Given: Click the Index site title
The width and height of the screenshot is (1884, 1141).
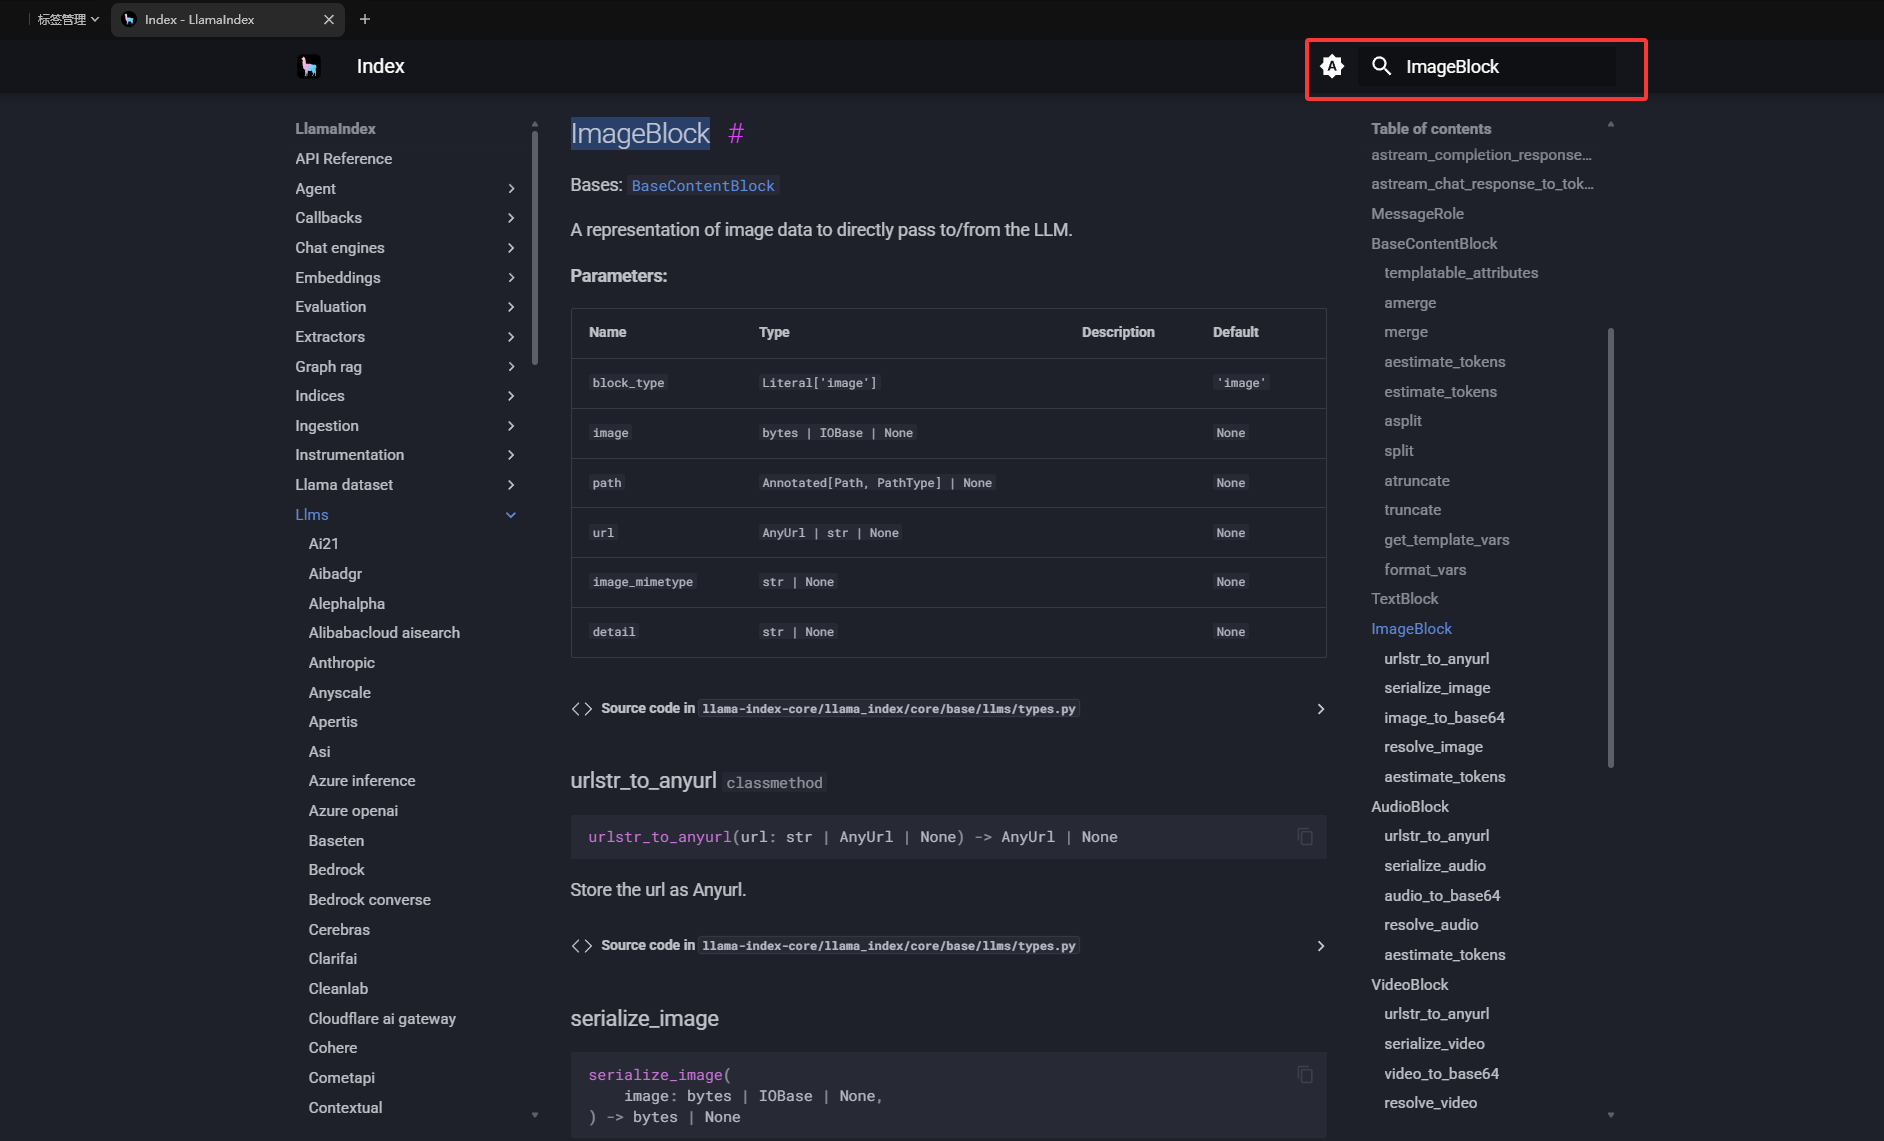Looking at the screenshot, I should tap(380, 66).
